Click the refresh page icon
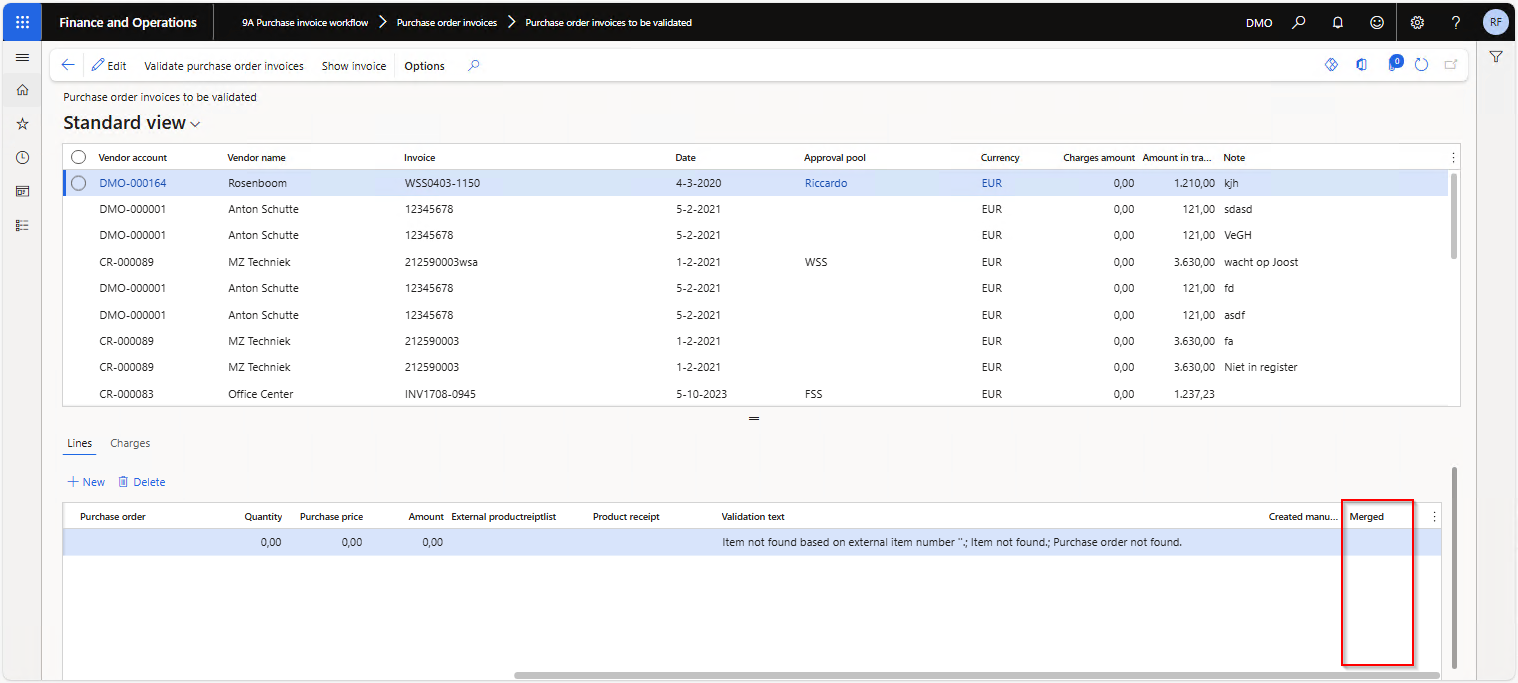The height and width of the screenshot is (683, 1518). (x=1421, y=65)
